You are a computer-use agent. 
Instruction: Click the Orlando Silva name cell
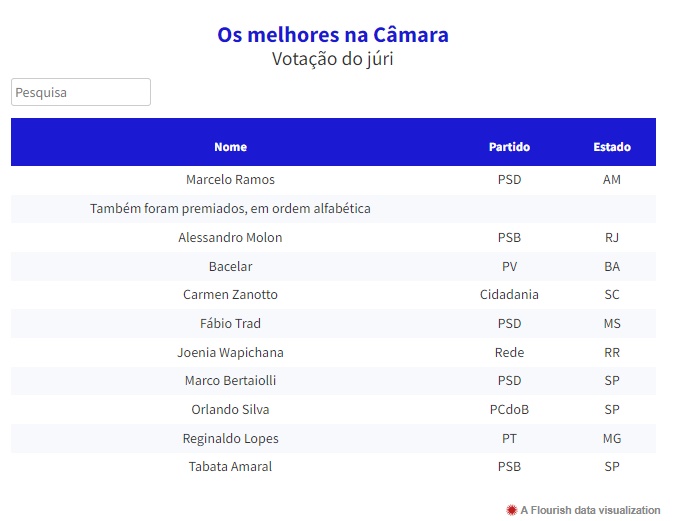(x=230, y=410)
